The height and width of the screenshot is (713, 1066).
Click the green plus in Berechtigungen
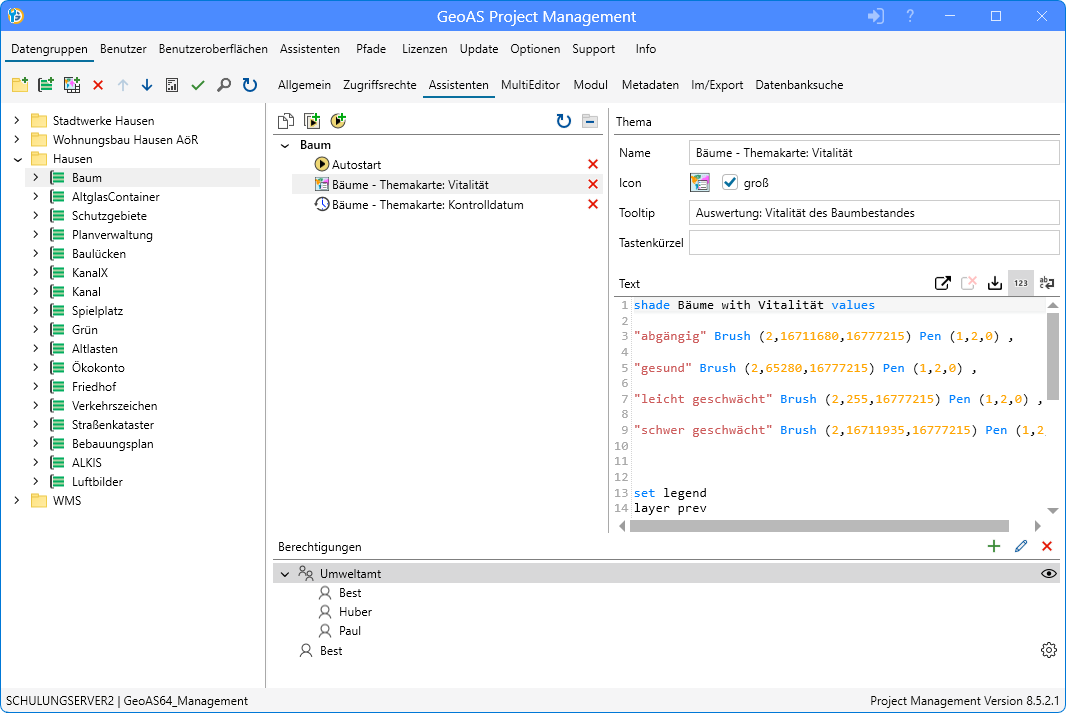pyautogui.click(x=993, y=546)
